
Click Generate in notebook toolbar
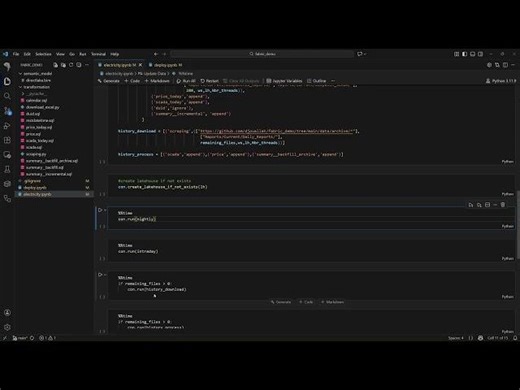(x=109, y=81)
